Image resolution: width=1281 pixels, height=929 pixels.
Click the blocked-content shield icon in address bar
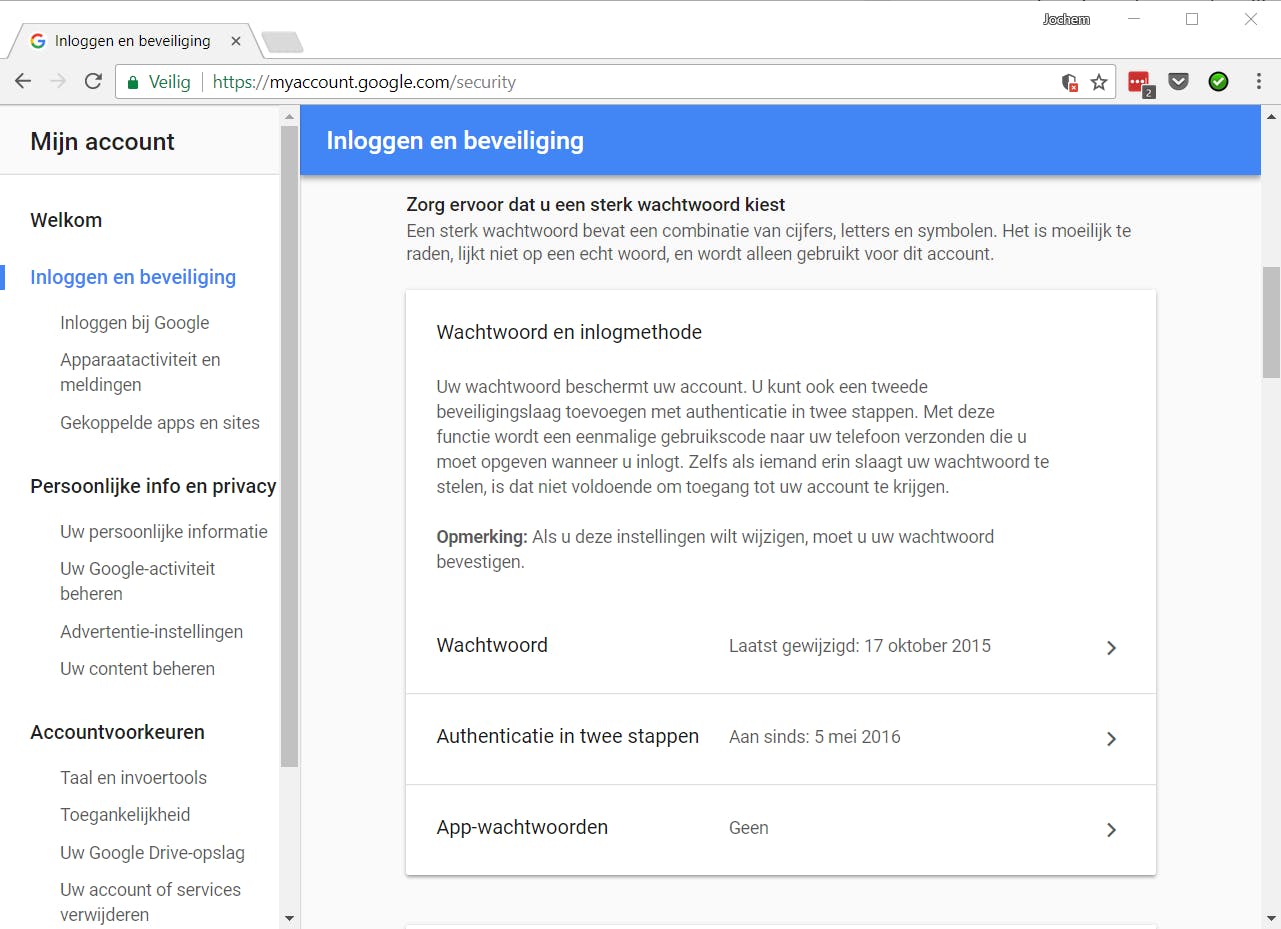tap(1070, 82)
